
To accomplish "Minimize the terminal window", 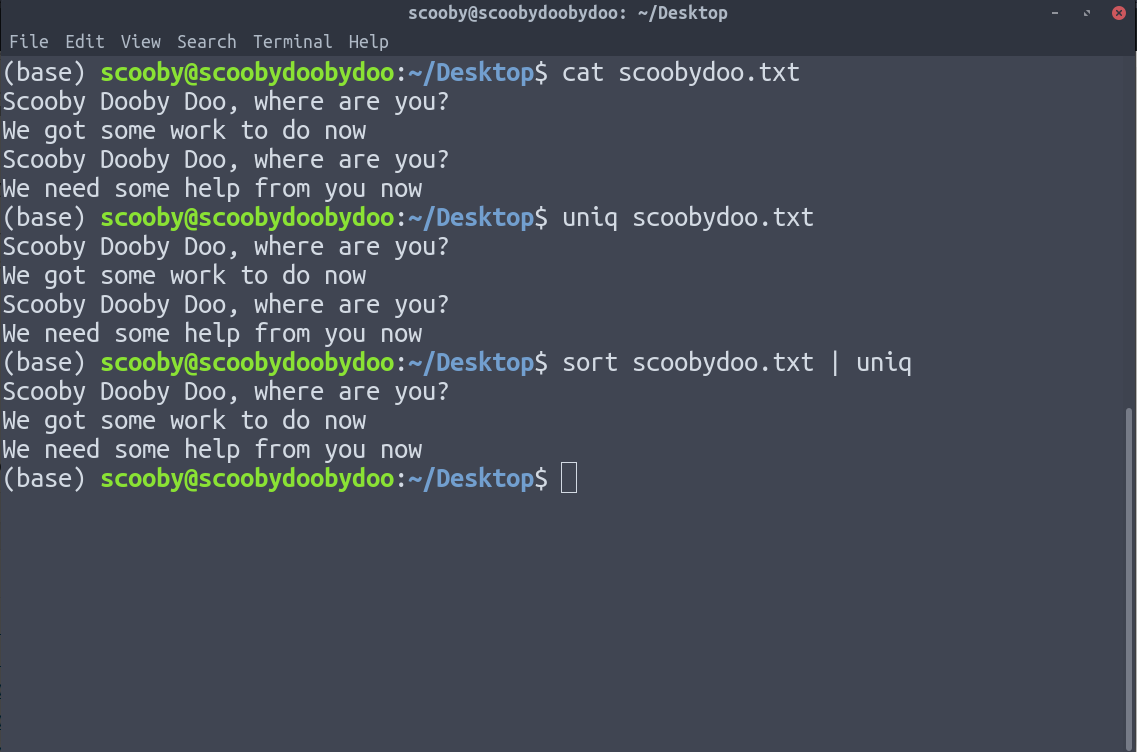I will coord(1056,13).
